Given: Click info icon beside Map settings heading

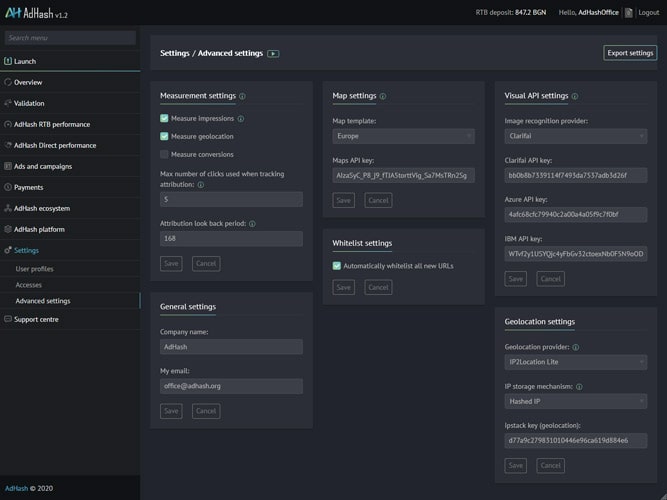Looking at the screenshot, I should pos(383,97).
